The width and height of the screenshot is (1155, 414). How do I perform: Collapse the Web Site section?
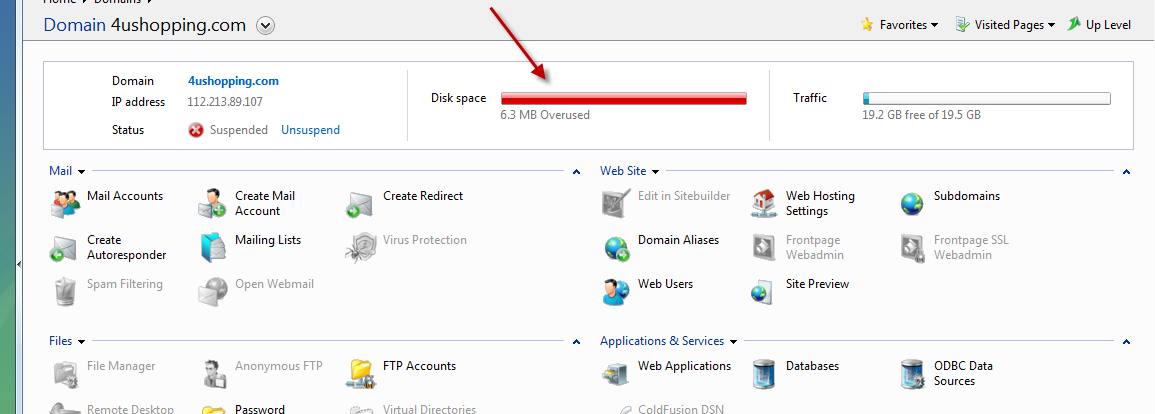coord(1126,172)
